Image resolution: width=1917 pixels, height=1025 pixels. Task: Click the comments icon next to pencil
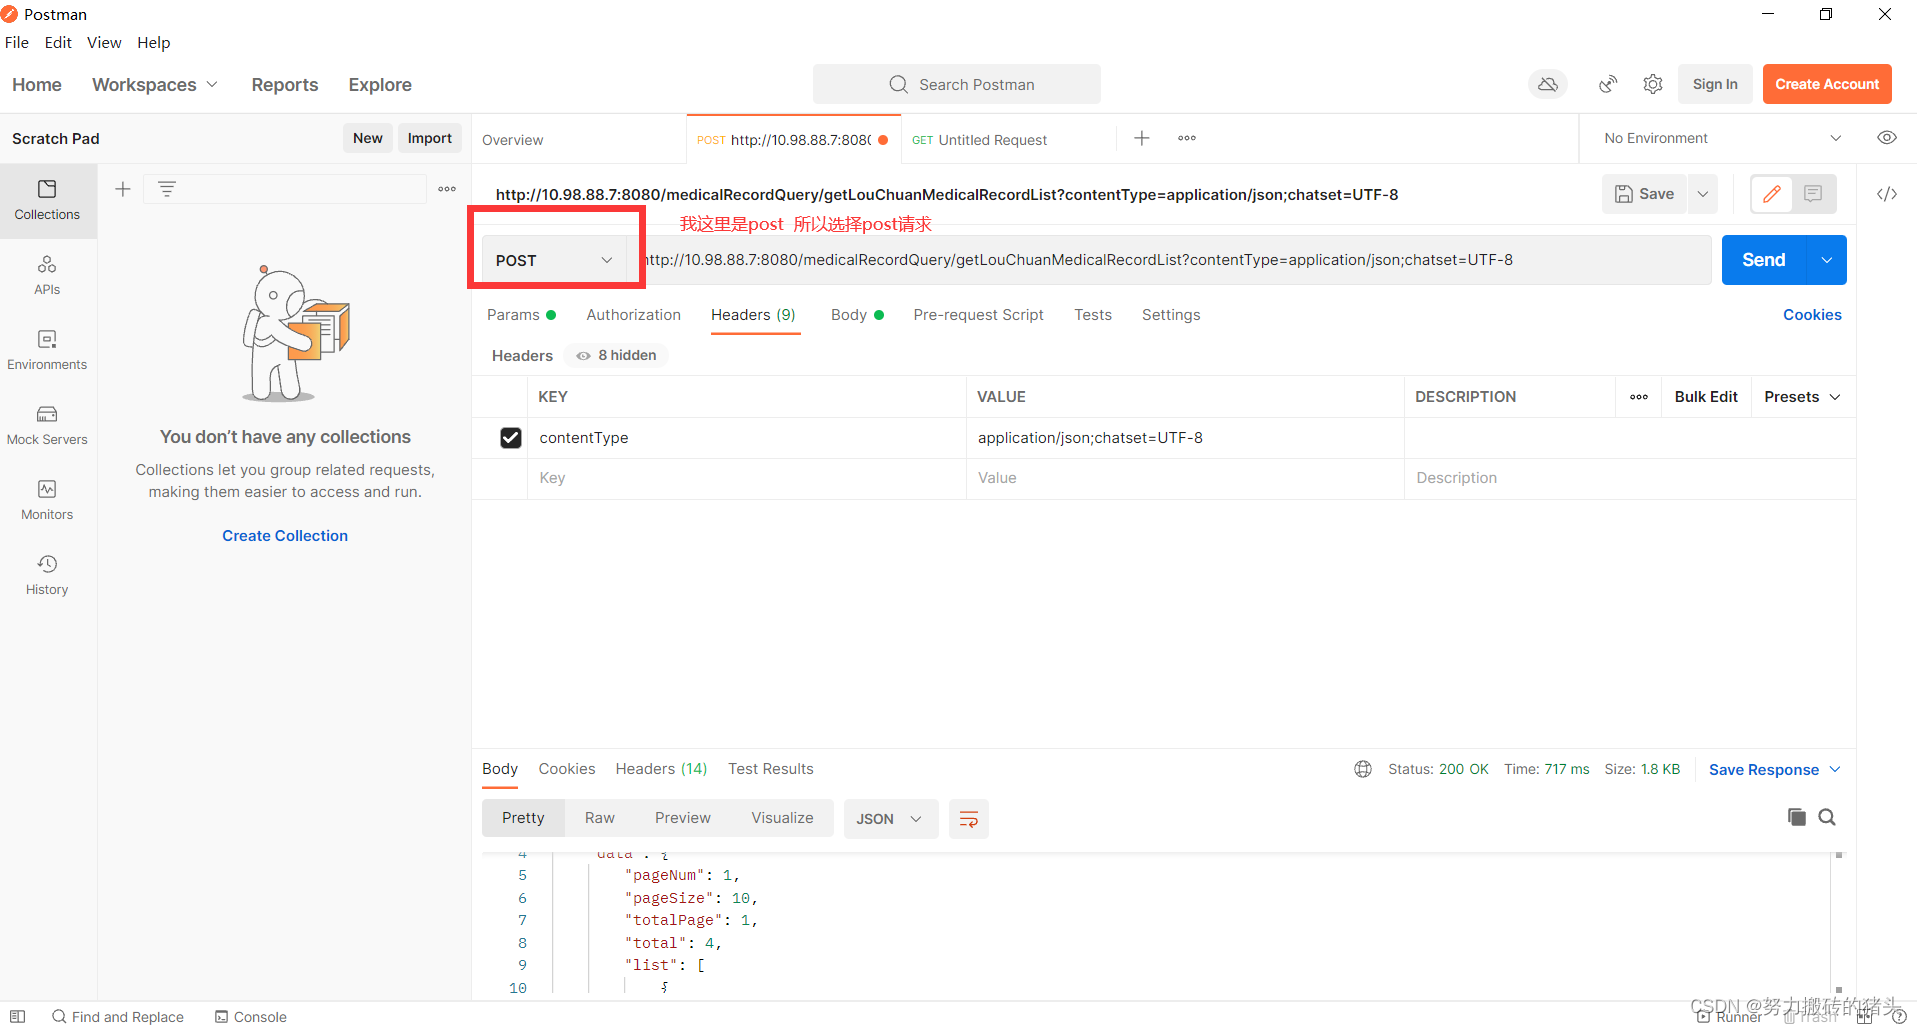click(1813, 194)
